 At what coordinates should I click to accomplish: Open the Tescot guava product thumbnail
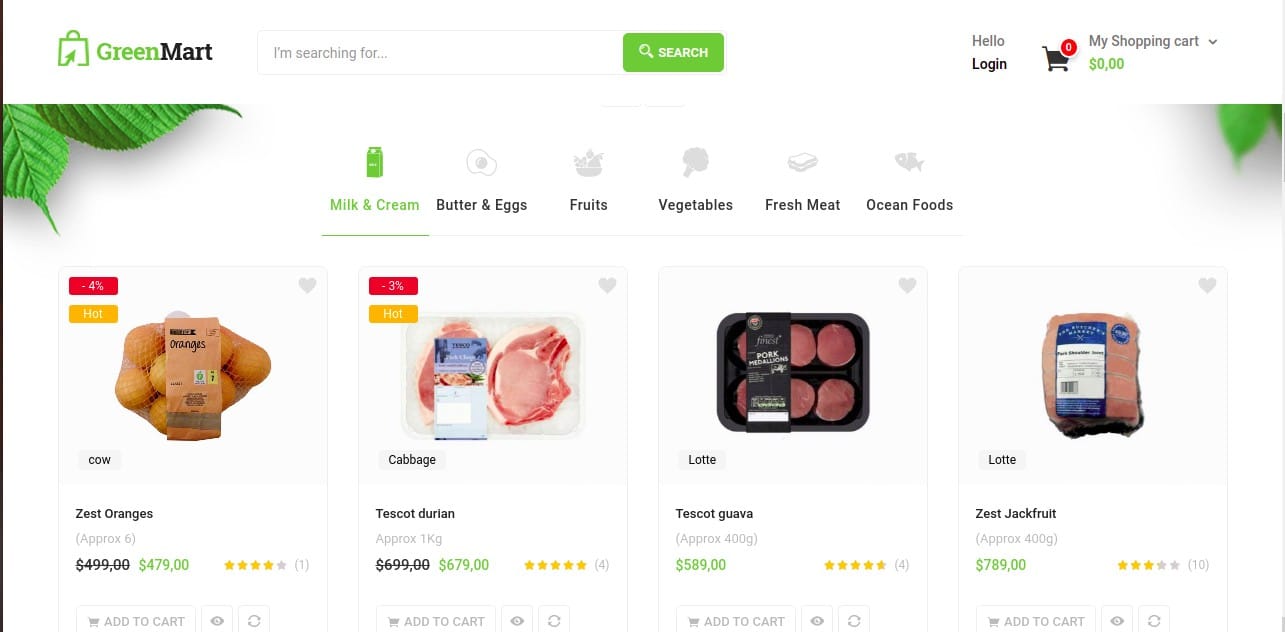[793, 372]
